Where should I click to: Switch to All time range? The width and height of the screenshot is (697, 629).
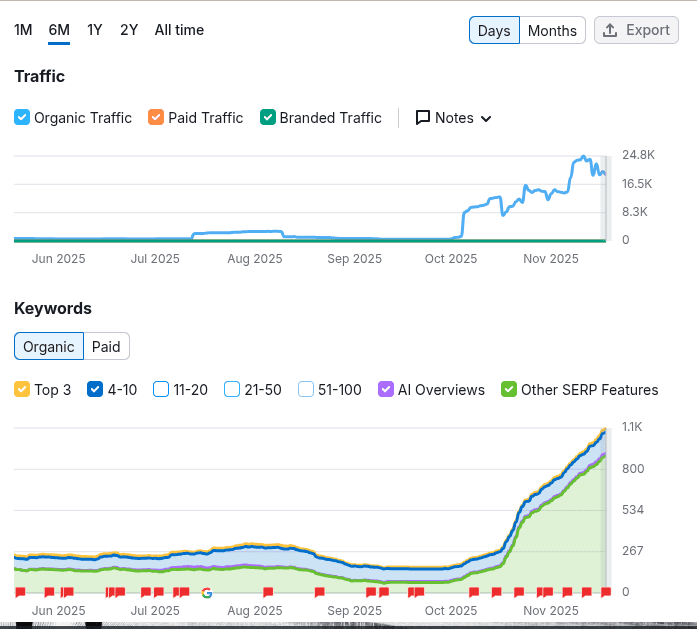tap(179, 30)
